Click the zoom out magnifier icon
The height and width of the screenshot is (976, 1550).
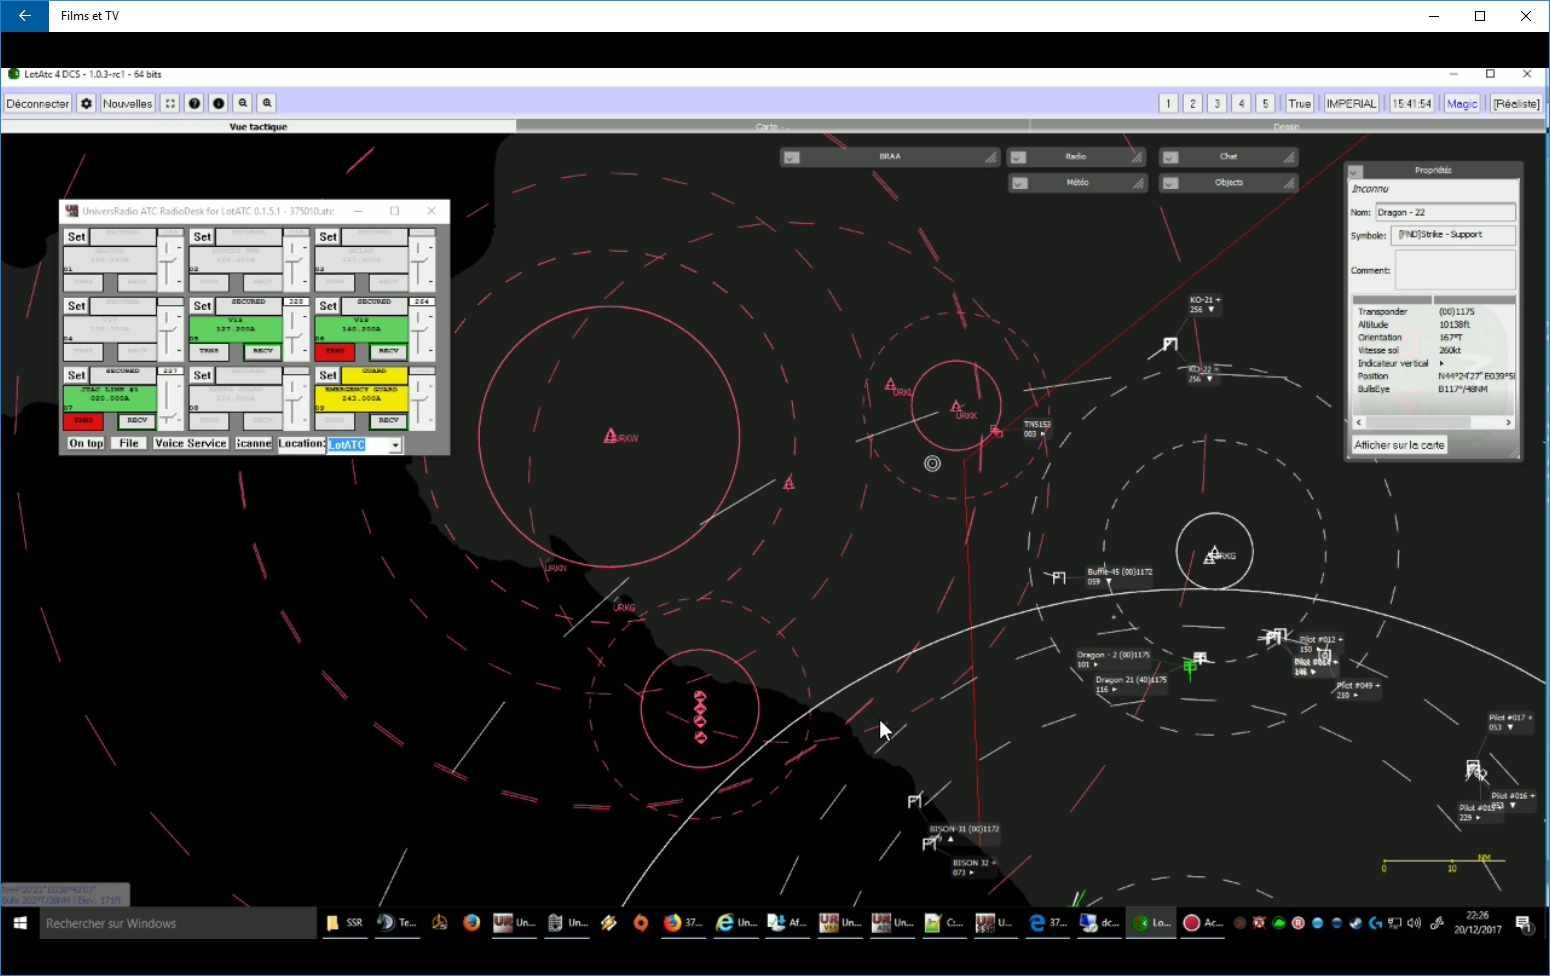[x=243, y=103]
